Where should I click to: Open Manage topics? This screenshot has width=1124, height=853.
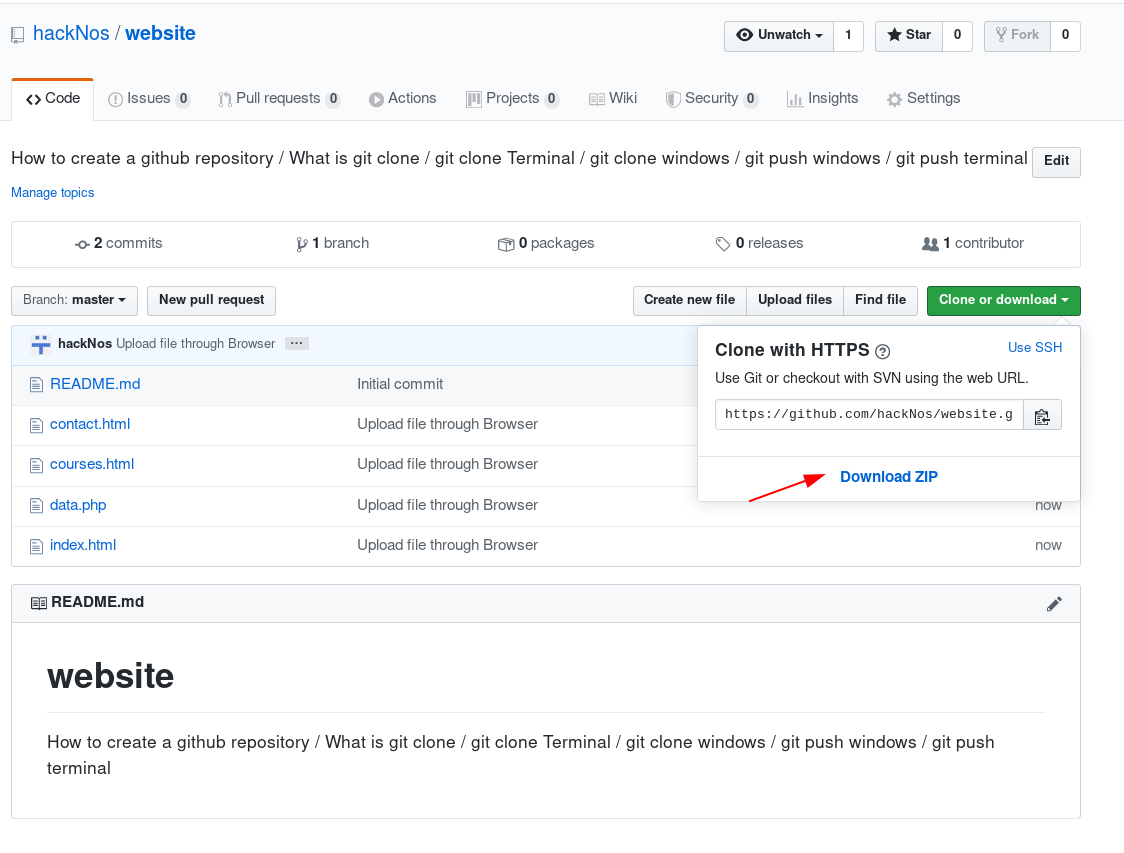52,192
